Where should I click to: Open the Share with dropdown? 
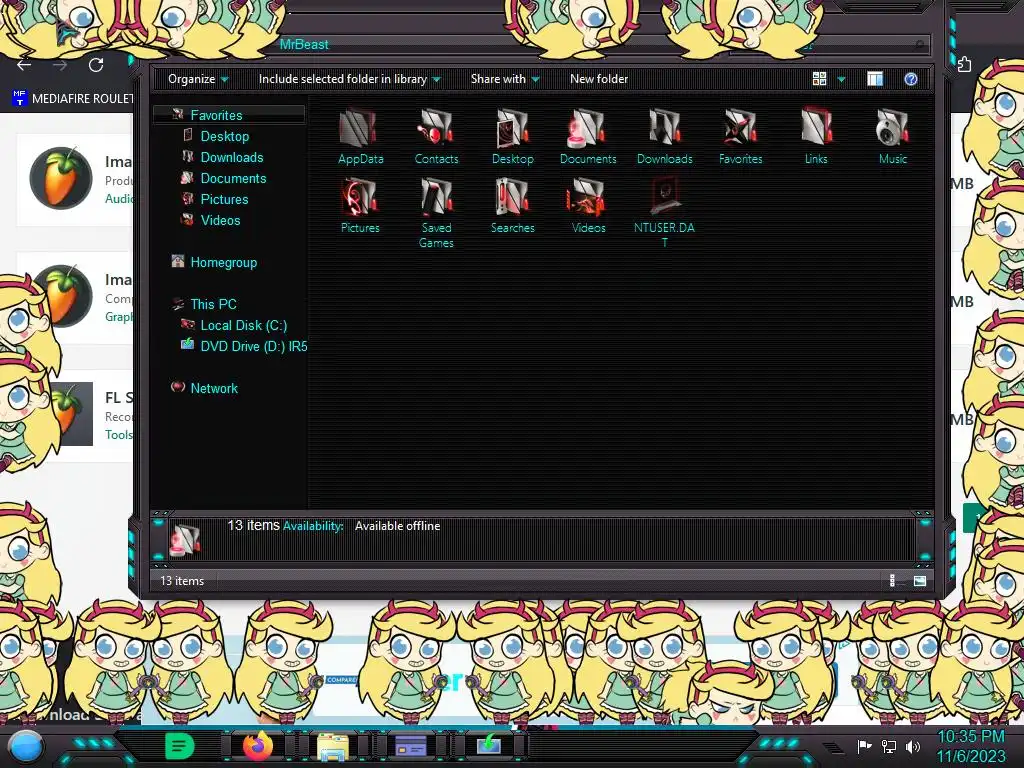(505, 79)
